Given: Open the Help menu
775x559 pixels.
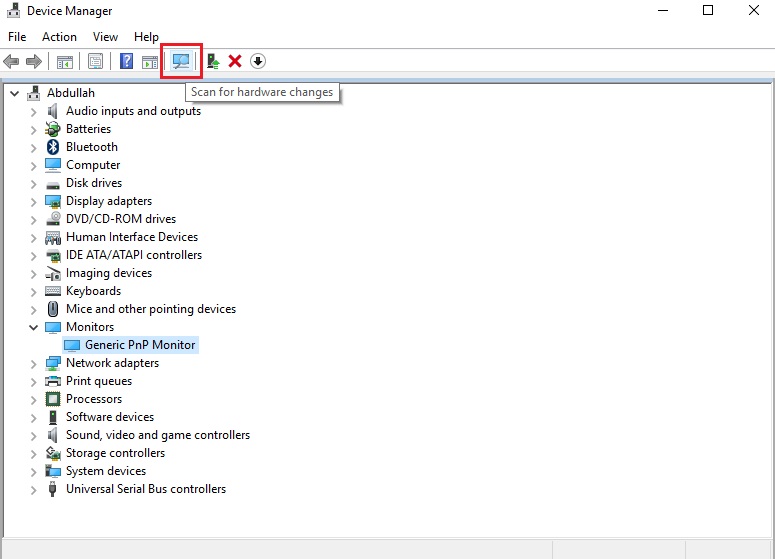Looking at the screenshot, I should (146, 37).
